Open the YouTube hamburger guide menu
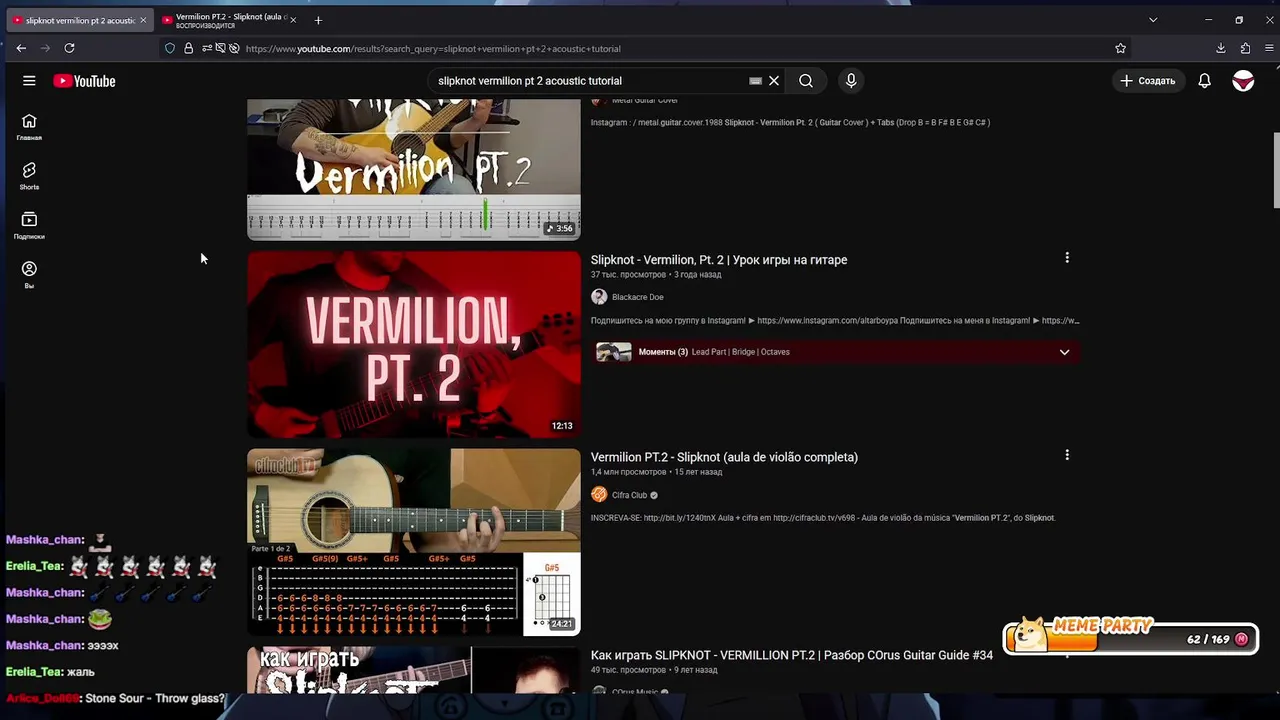 point(29,81)
